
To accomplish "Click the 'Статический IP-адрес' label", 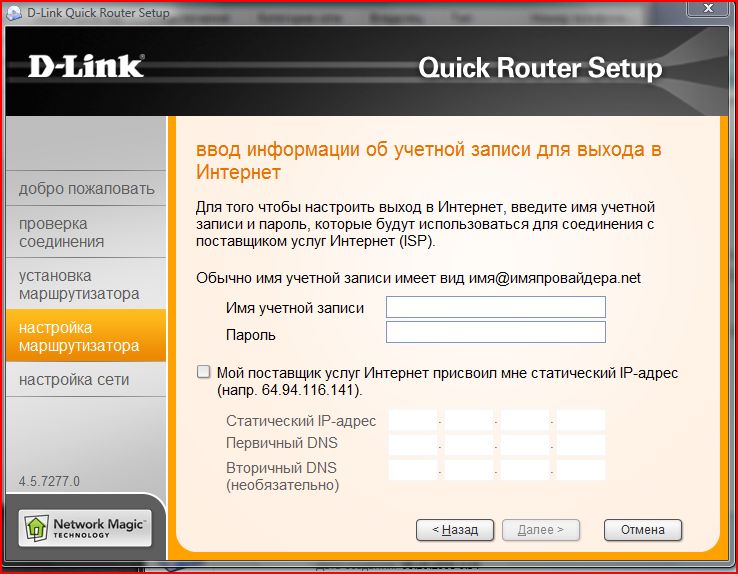I will [301, 421].
